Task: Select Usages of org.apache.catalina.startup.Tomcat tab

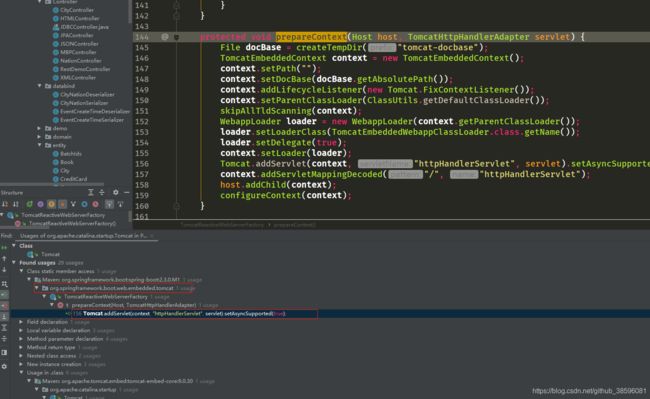Action: [x=84, y=236]
